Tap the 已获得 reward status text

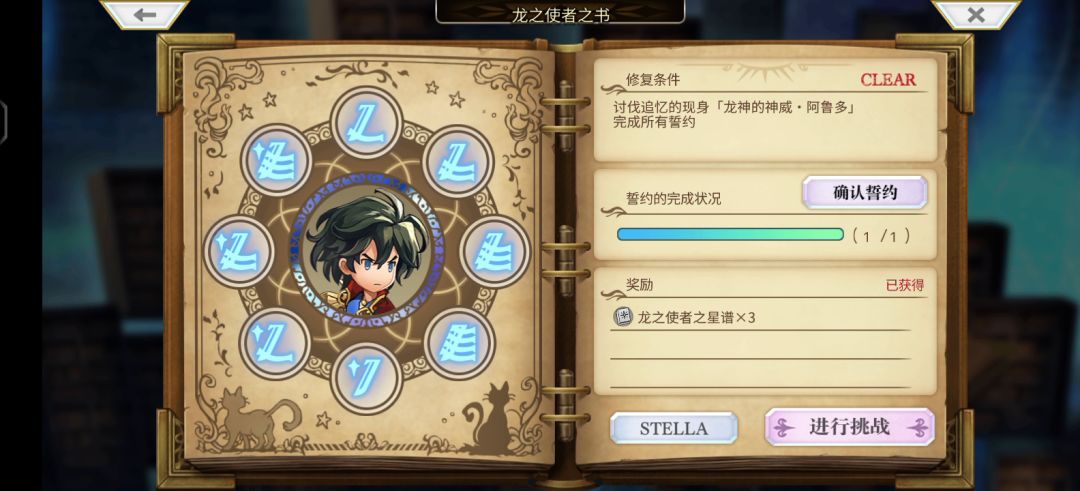(x=904, y=285)
